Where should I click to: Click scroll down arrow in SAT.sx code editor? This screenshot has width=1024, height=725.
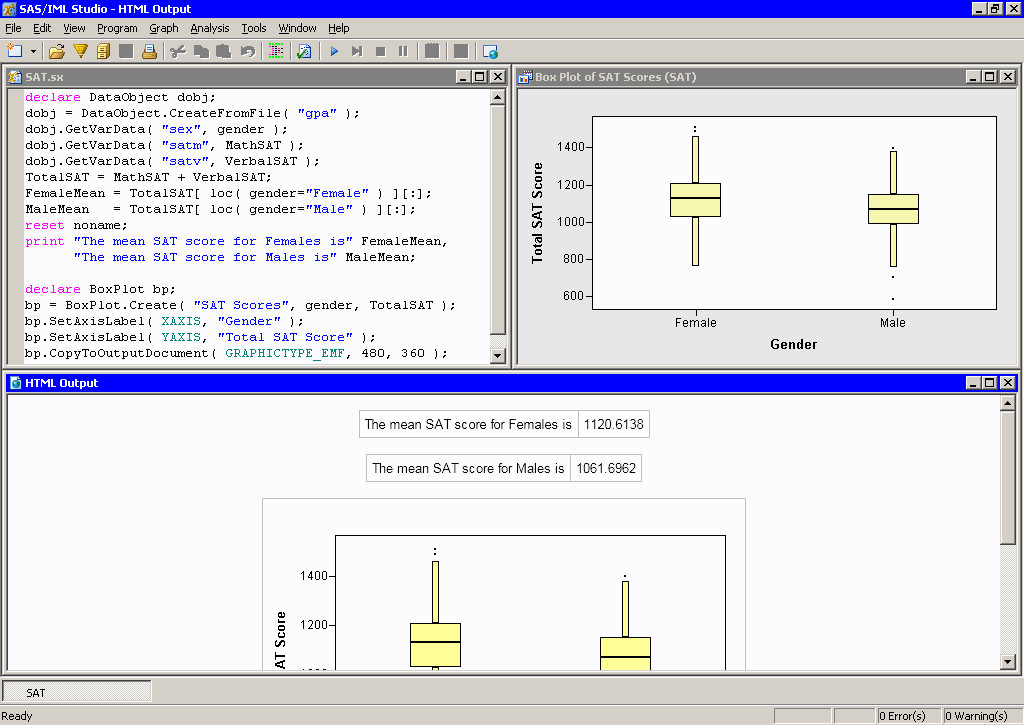(497, 354)
